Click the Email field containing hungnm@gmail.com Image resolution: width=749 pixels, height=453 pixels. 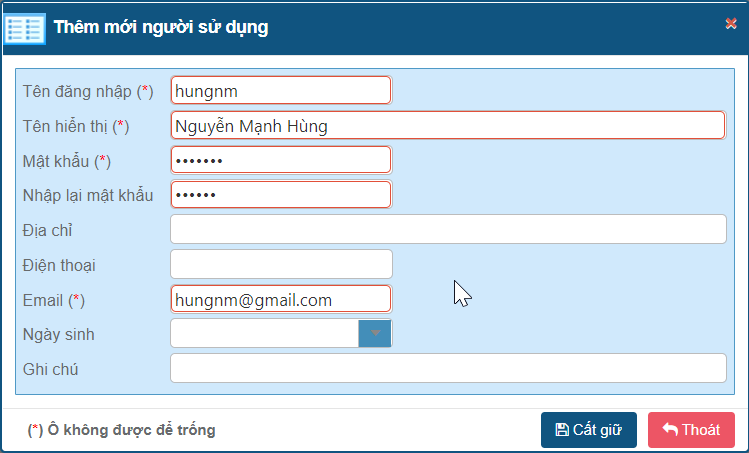pyautogui.click(x=280, y=299)
